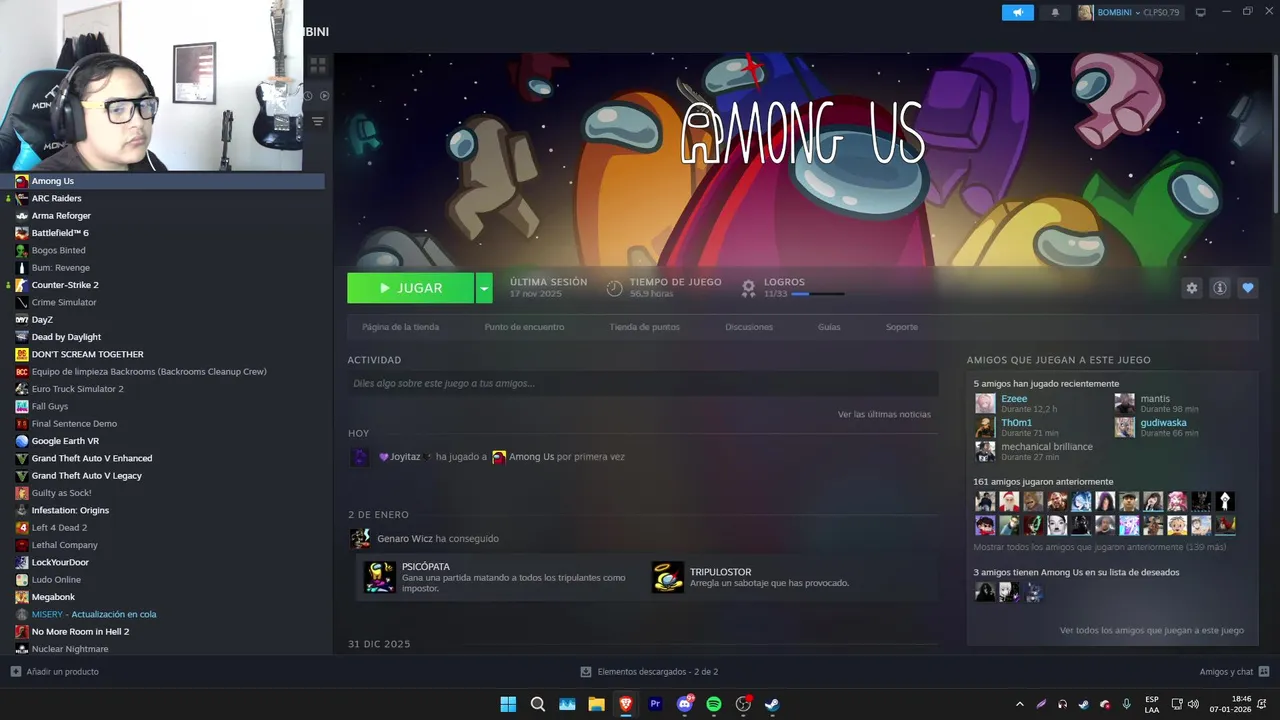Click Mostrar todos los amigos que jugaron anteriormente
The height and width of the screenshot is (720, 1280).
point(1099,547)
